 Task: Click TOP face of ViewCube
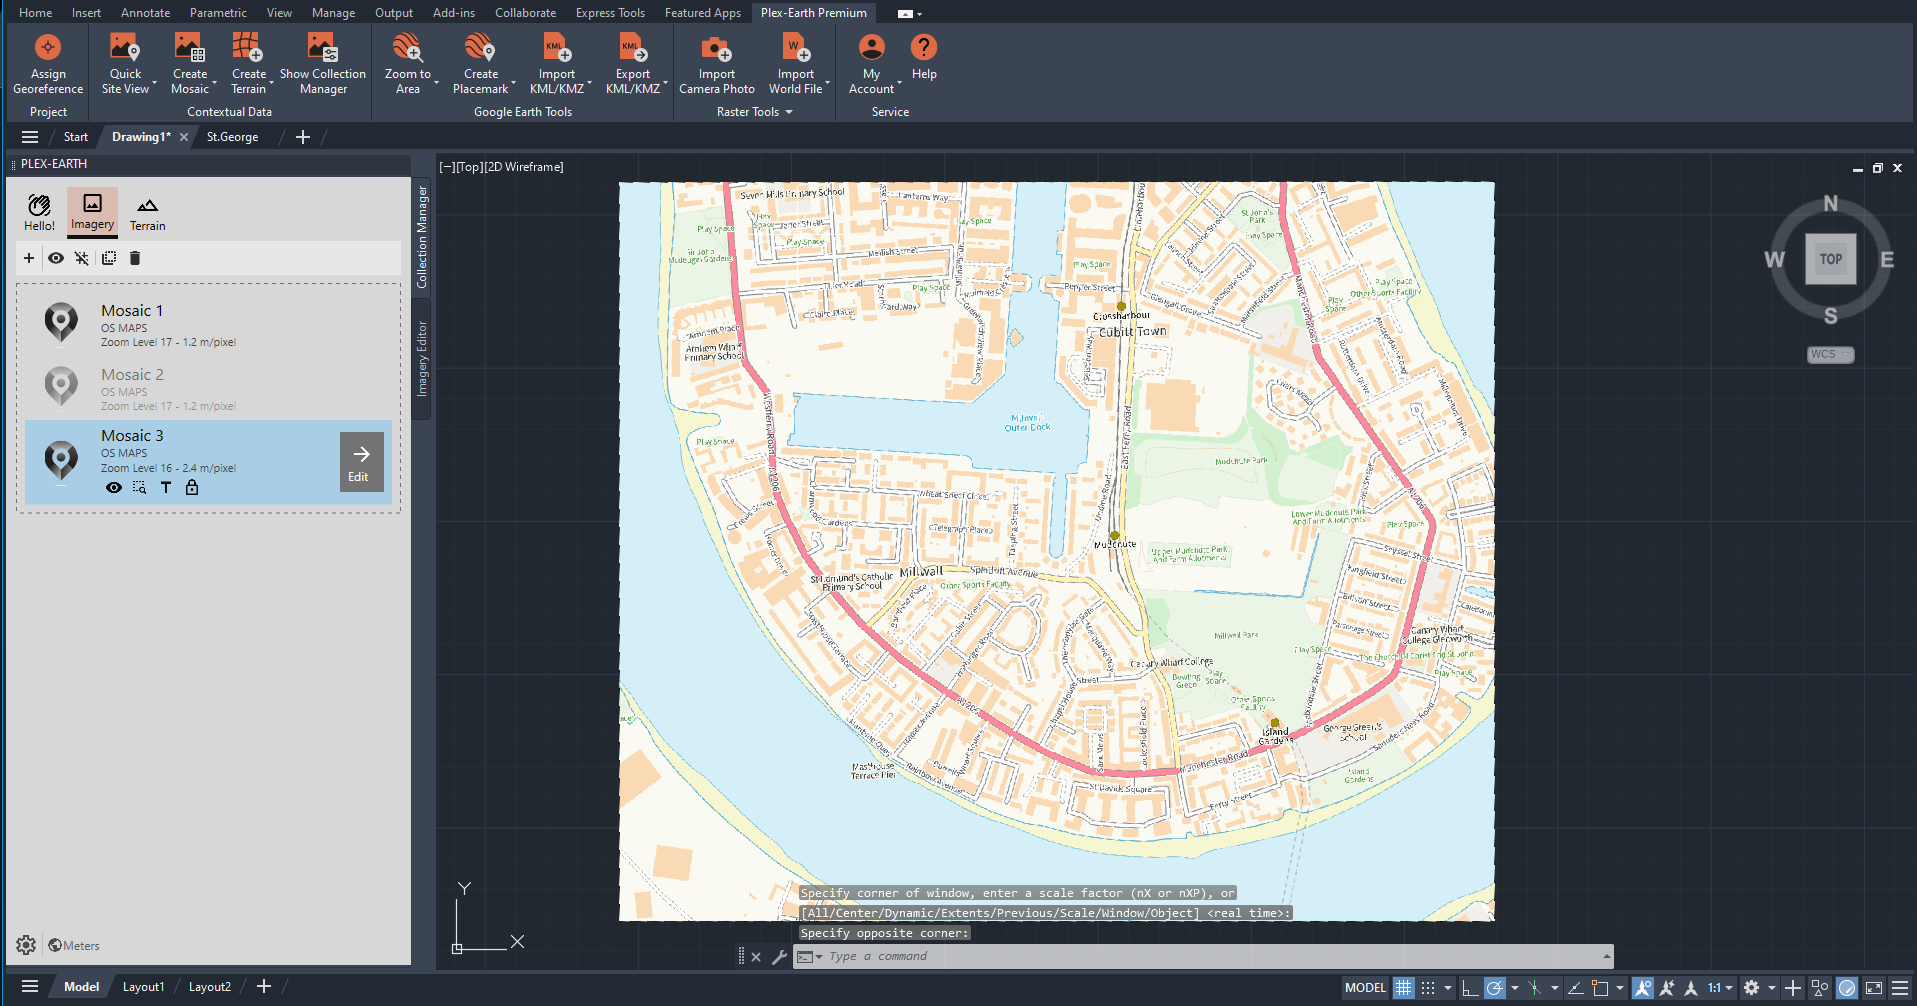tap(1830, 259)
